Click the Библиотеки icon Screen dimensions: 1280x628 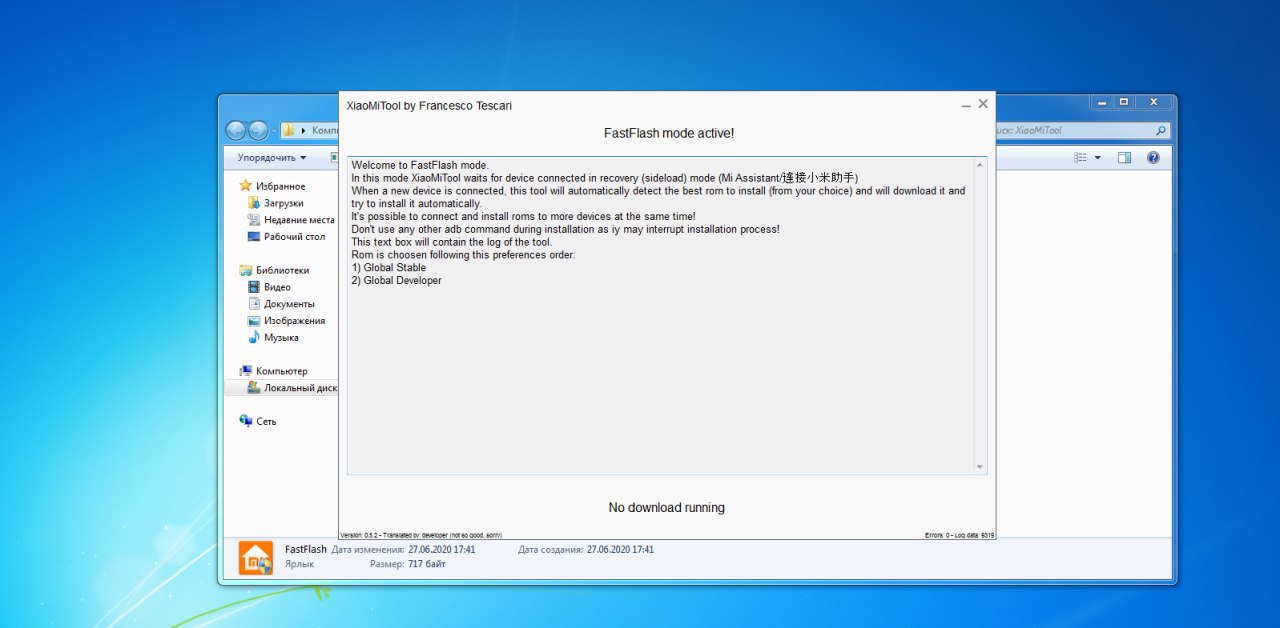(x=245, y=270)
